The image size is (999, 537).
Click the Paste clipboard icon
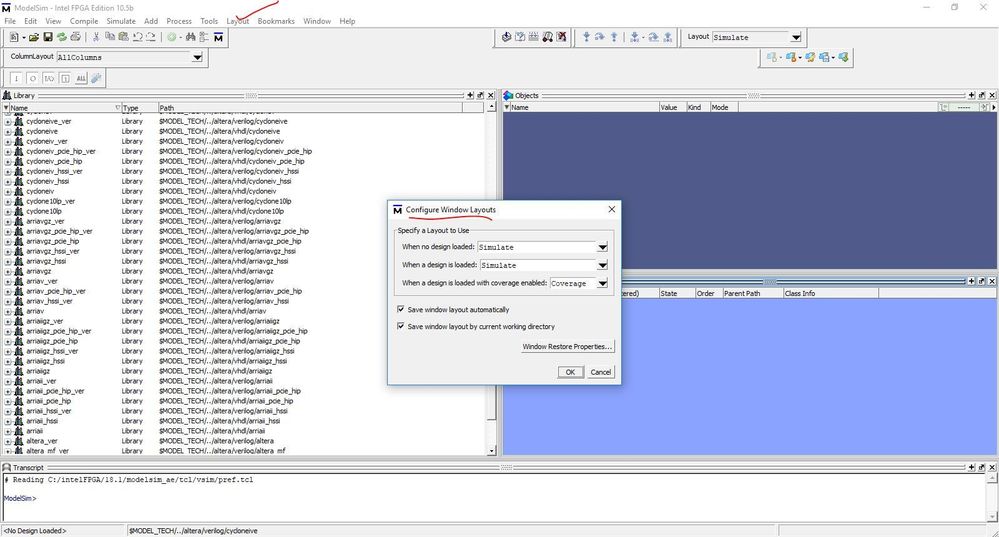coord(123,38)
